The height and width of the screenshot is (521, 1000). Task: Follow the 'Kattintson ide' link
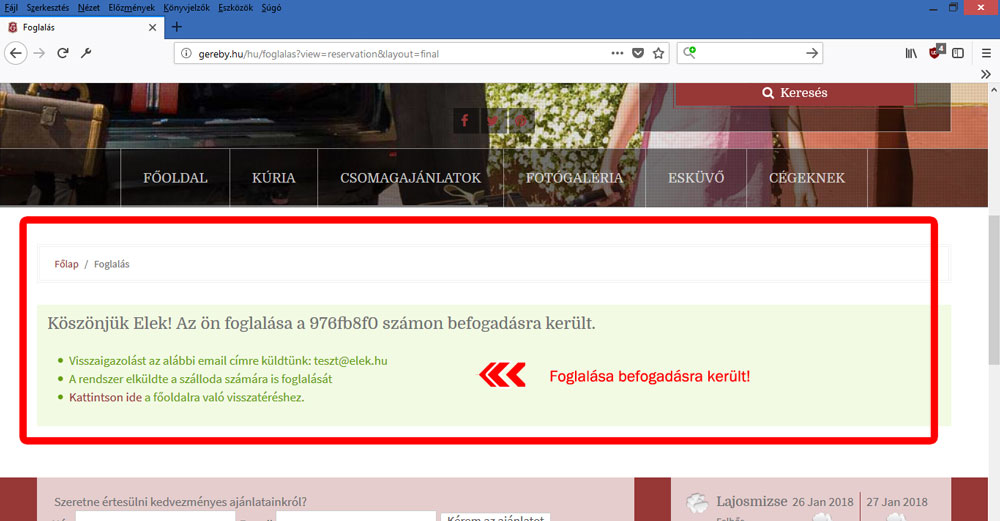coord(105,397)
